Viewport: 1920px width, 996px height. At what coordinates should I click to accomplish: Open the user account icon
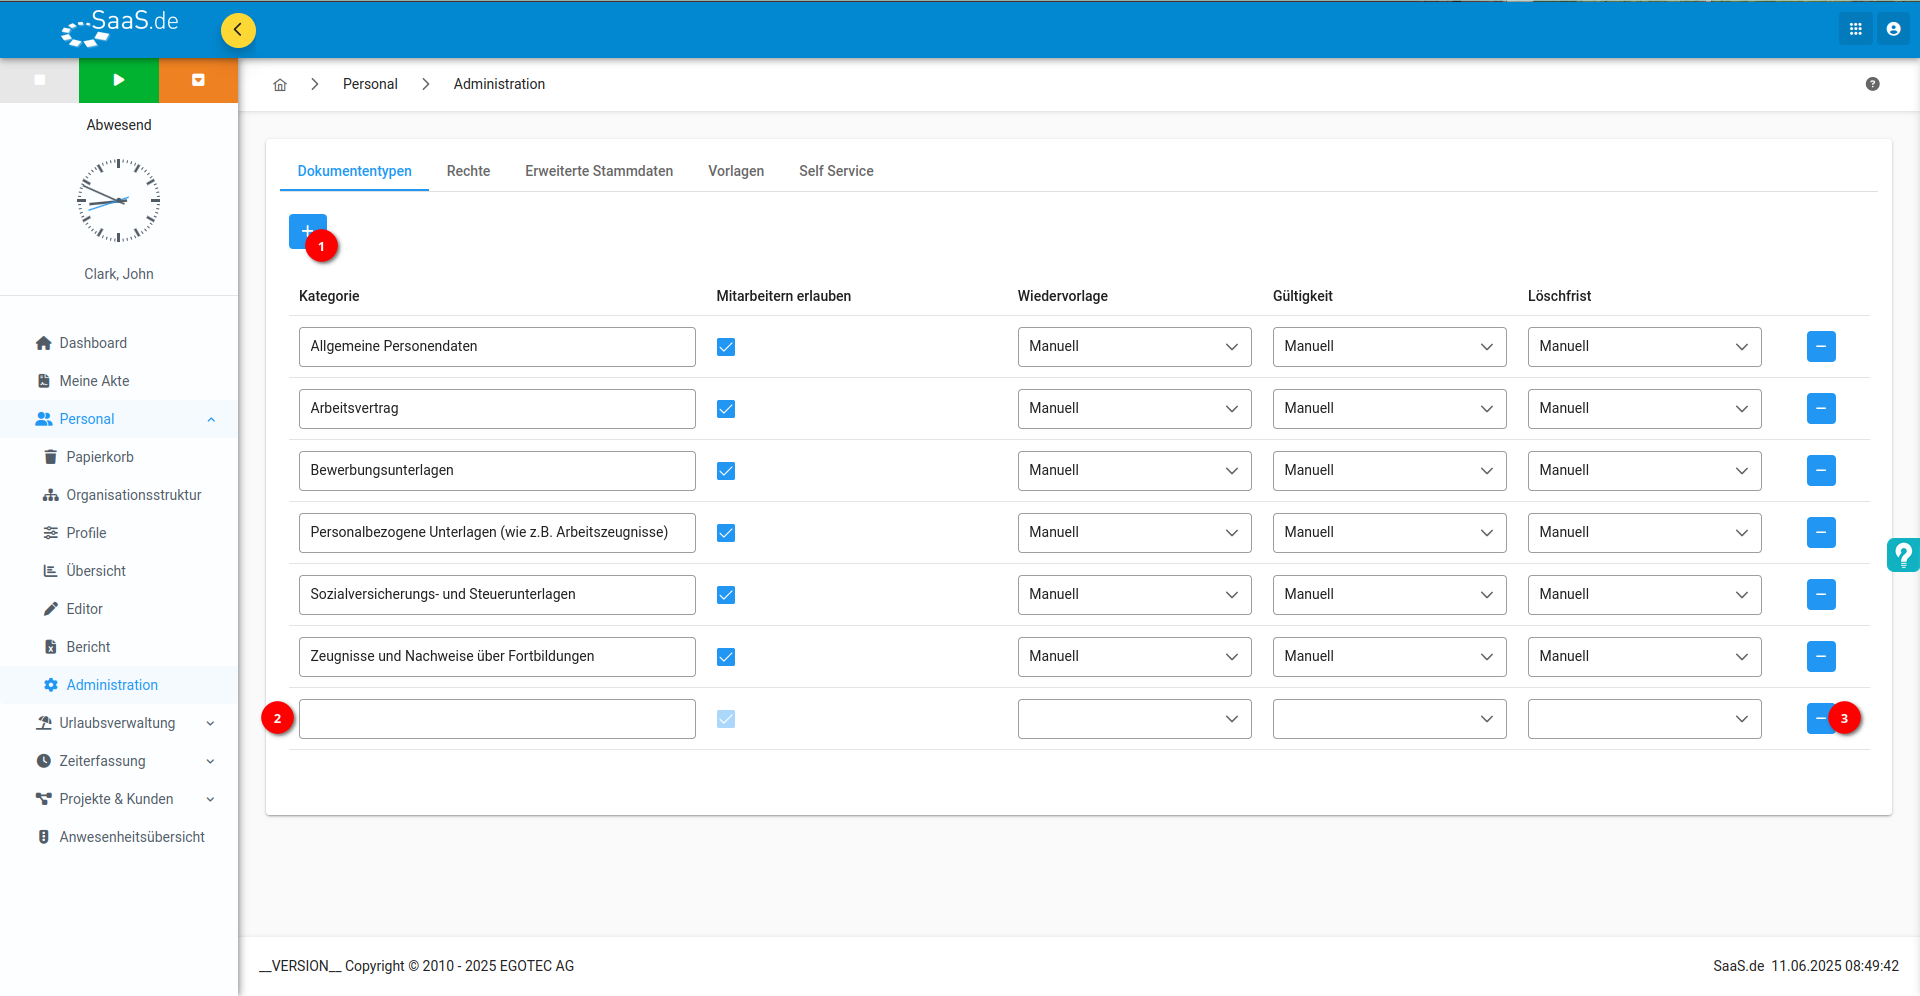(1893, 29)
